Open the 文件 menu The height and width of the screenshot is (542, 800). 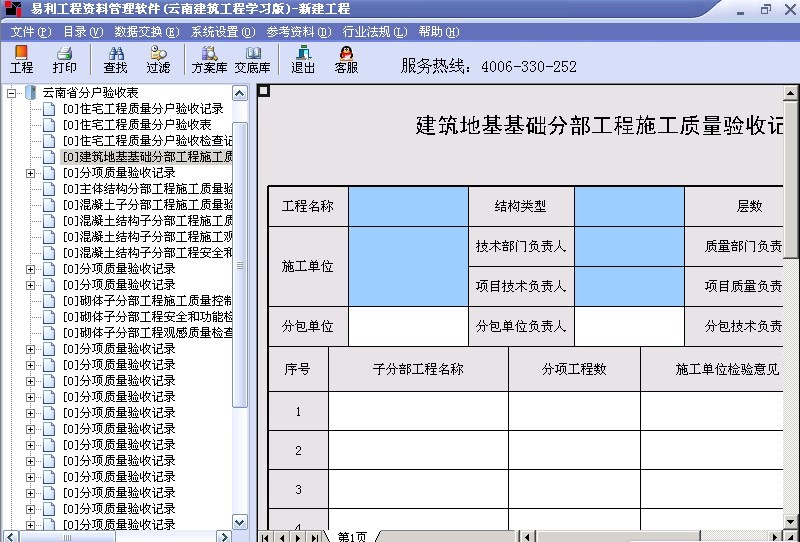[x=30, y=31]
